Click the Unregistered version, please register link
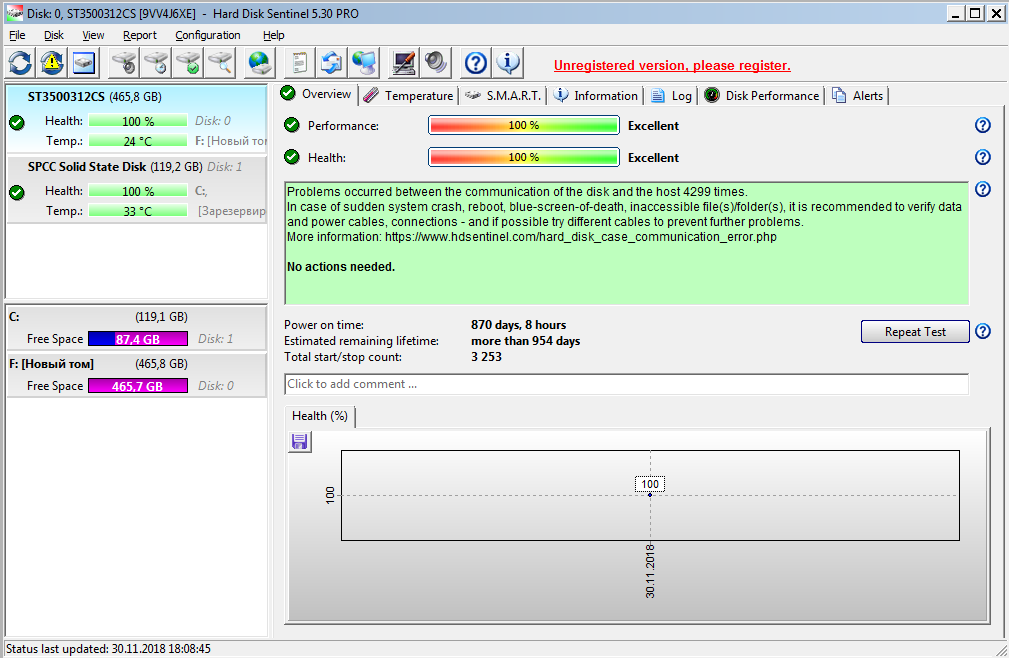Viewport: 1009px width, 658px height. pos(672,66)
